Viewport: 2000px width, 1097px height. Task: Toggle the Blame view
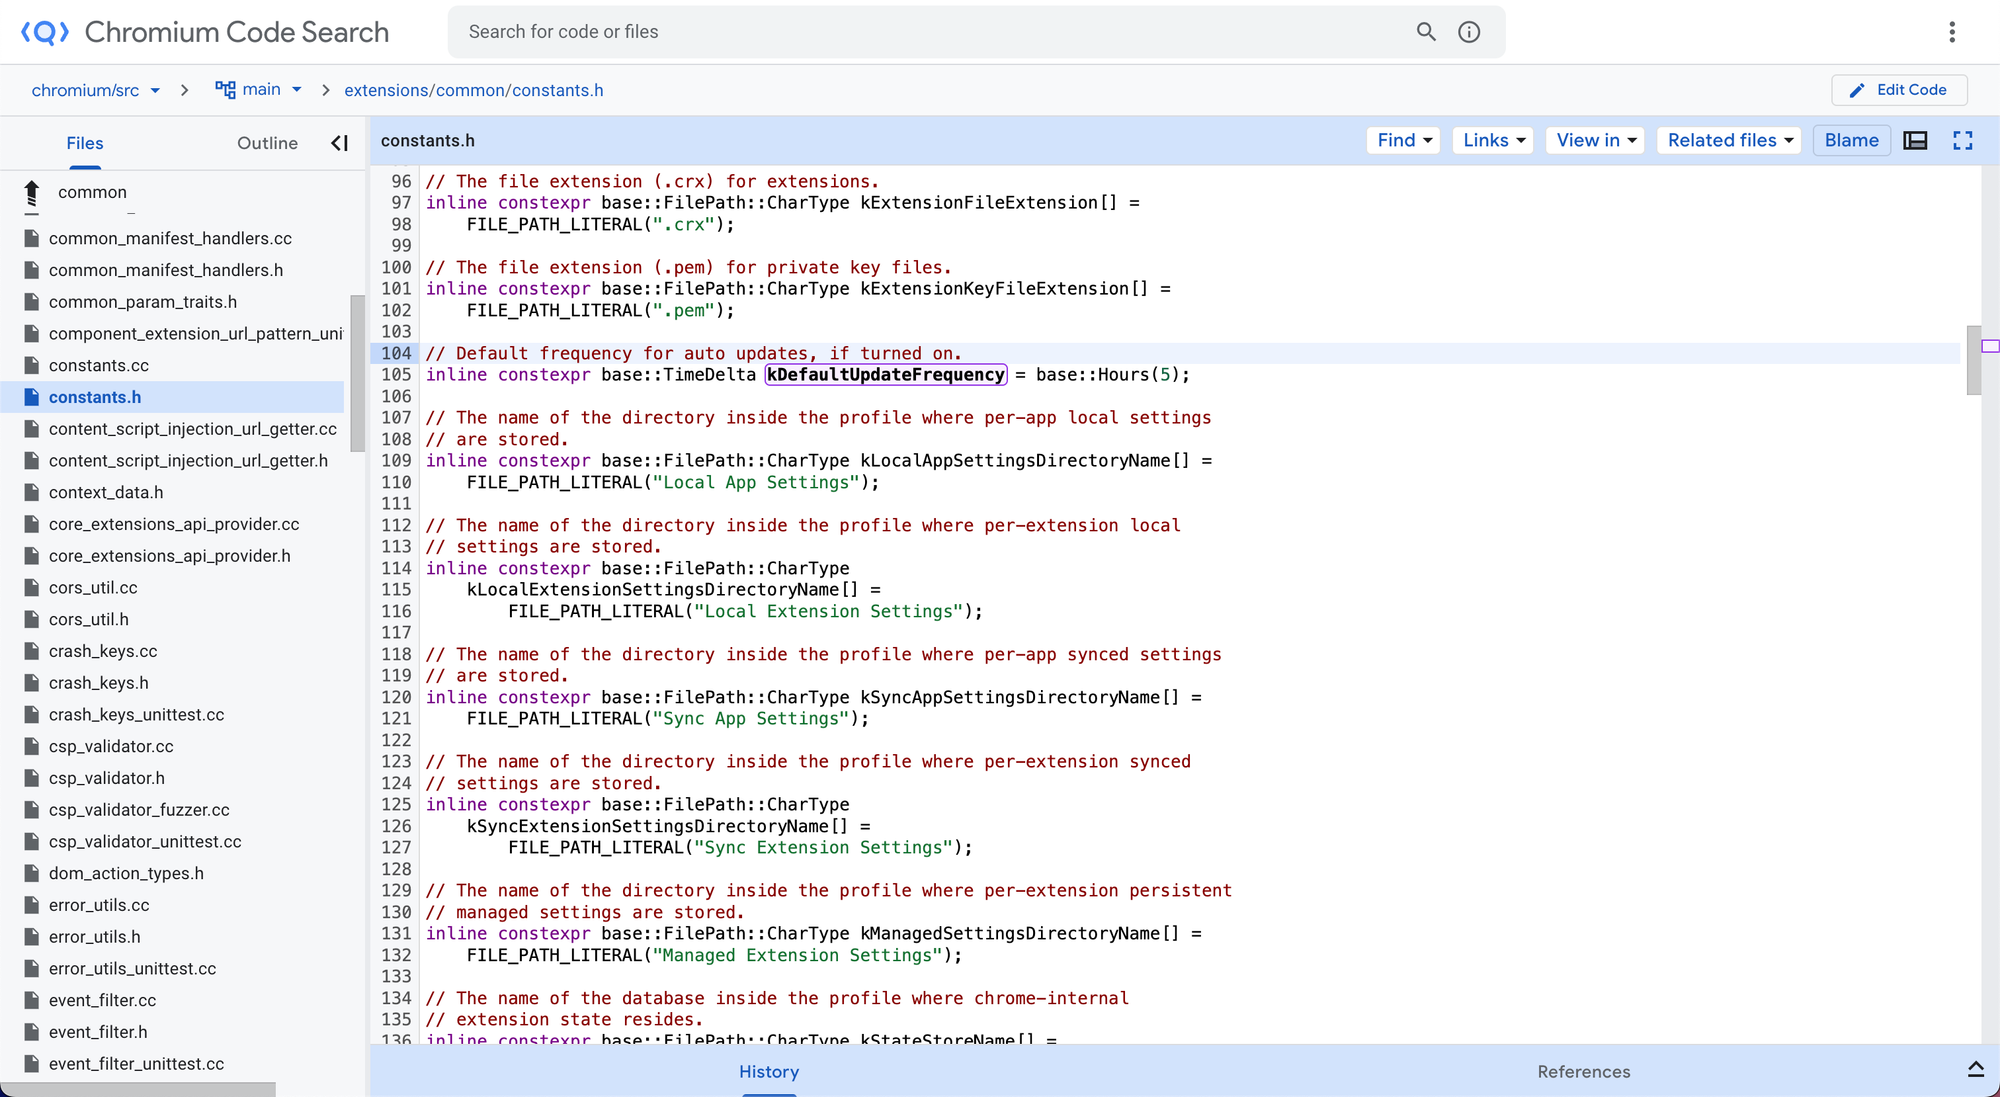pyautogui.click(x=1851, y=141)
